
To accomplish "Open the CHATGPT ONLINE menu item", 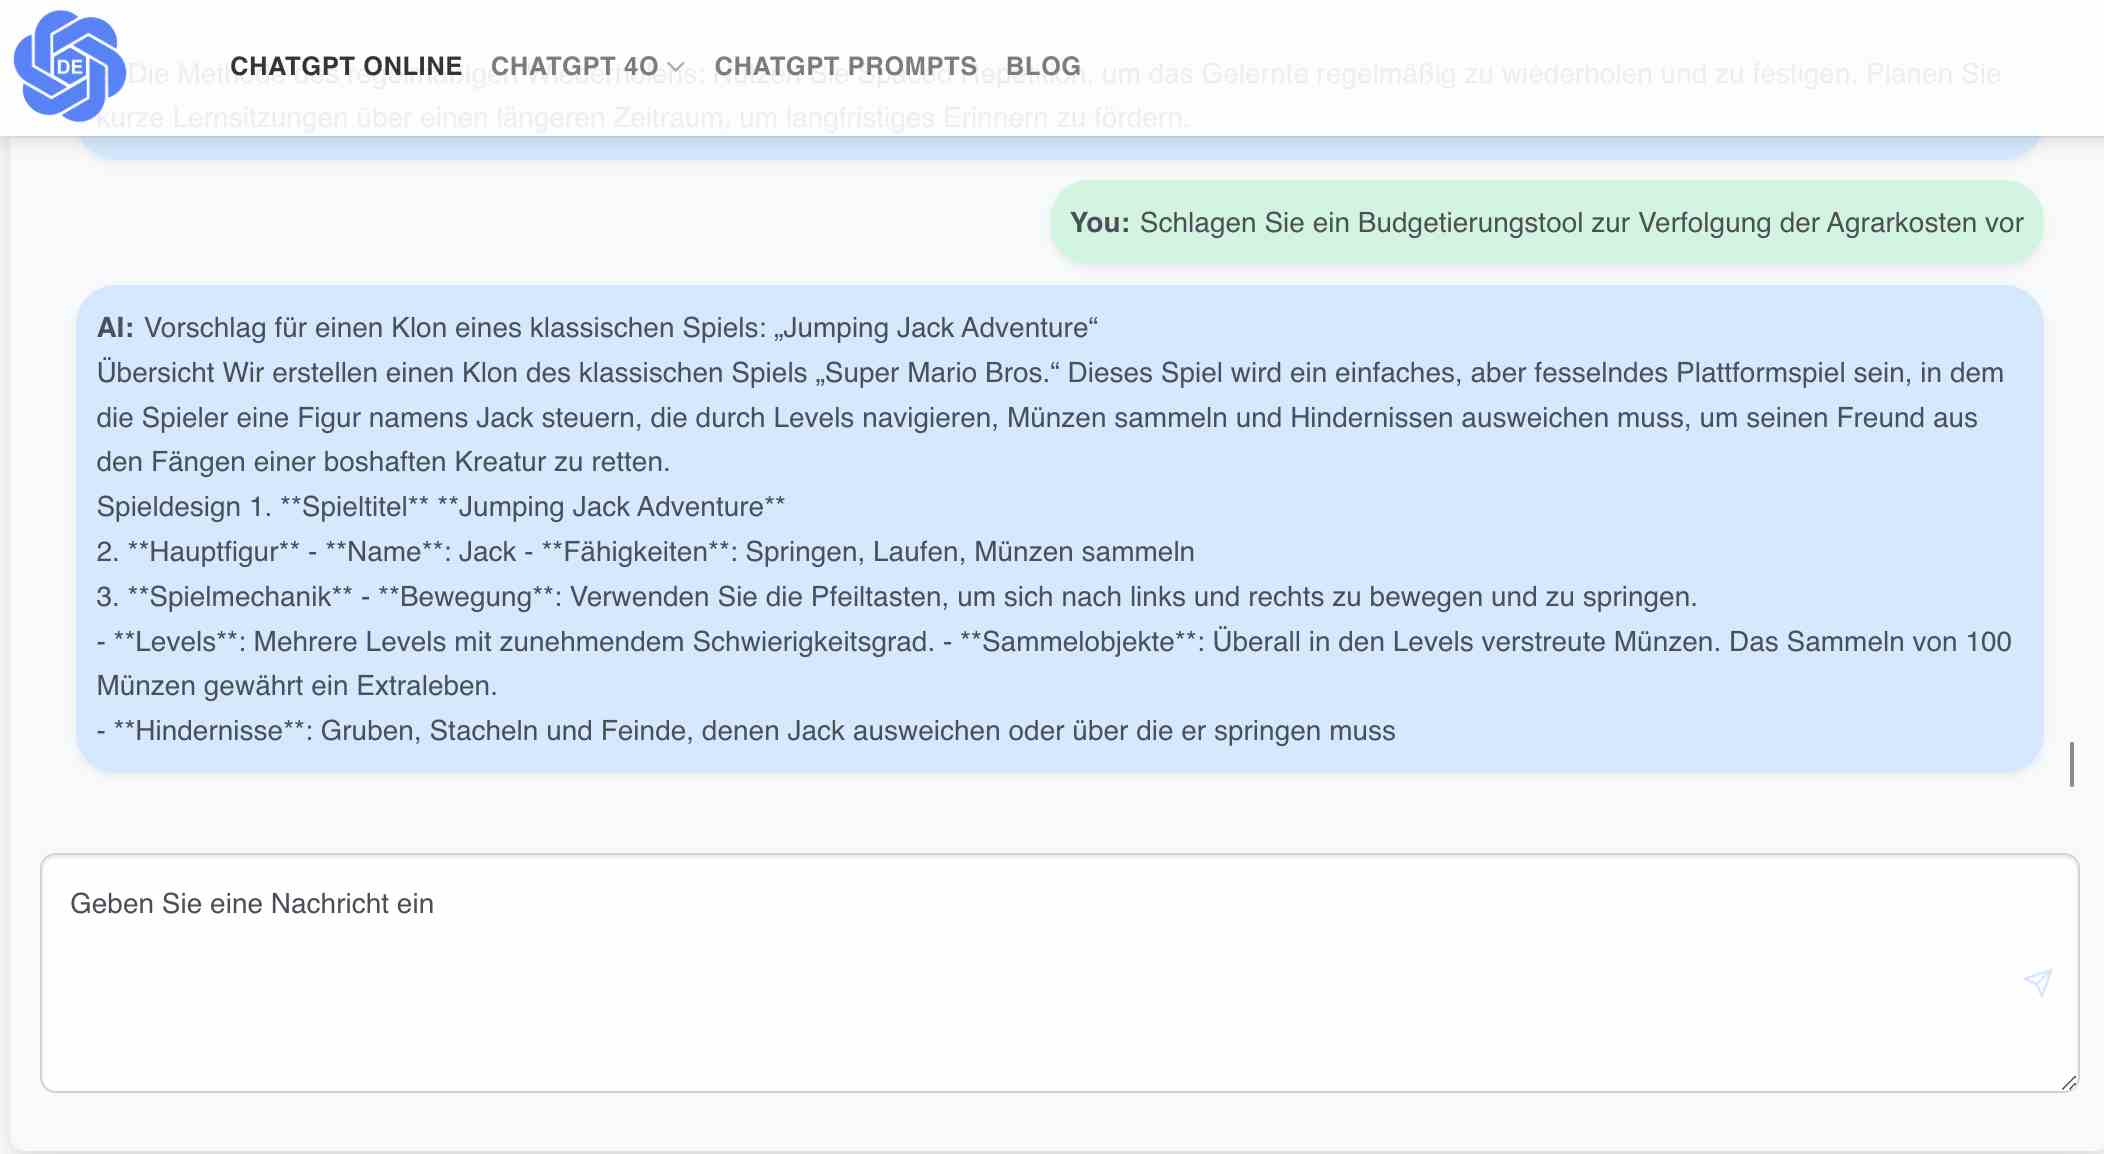I will (x=346, y=66).
